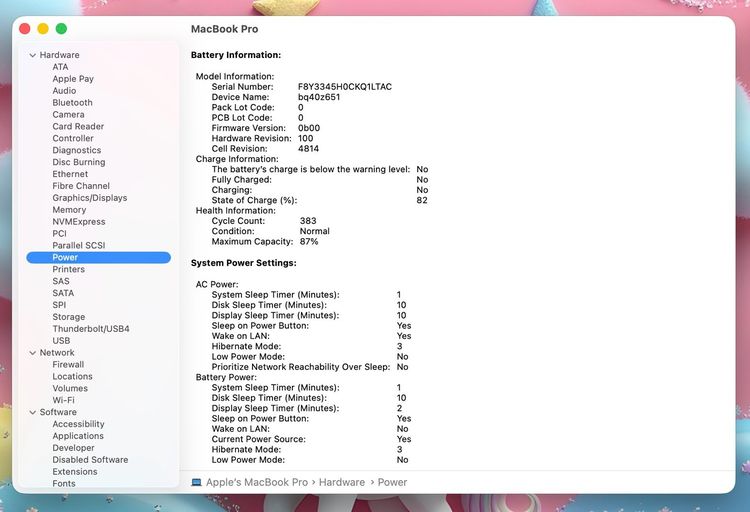Viewport: 750px width, 512px height.
Task: Open Wi-Fi under Network
Action: [64, 401]
